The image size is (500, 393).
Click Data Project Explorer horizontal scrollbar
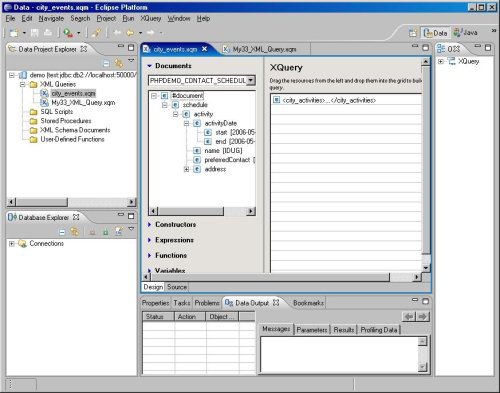click(x=71, y=202)
